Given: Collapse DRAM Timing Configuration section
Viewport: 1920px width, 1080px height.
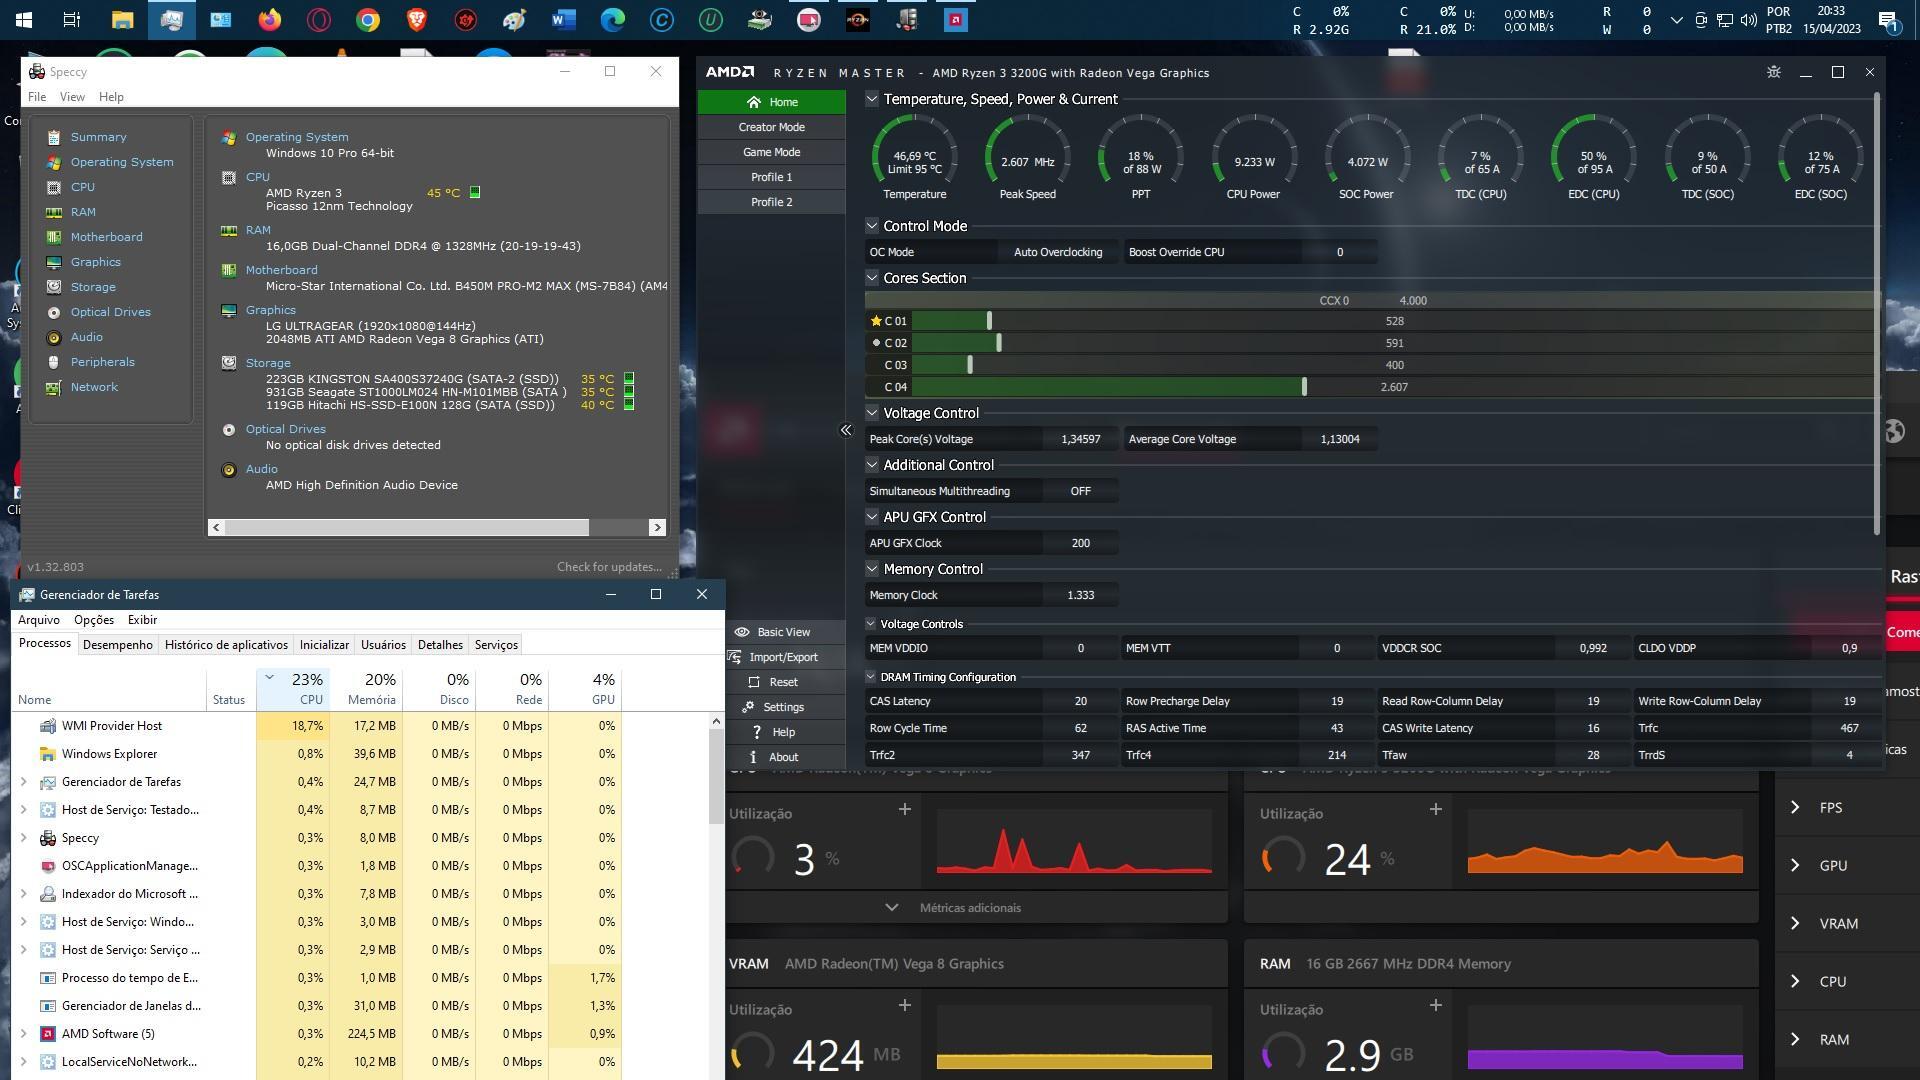Looking at the screenshot, I should 871,677.
